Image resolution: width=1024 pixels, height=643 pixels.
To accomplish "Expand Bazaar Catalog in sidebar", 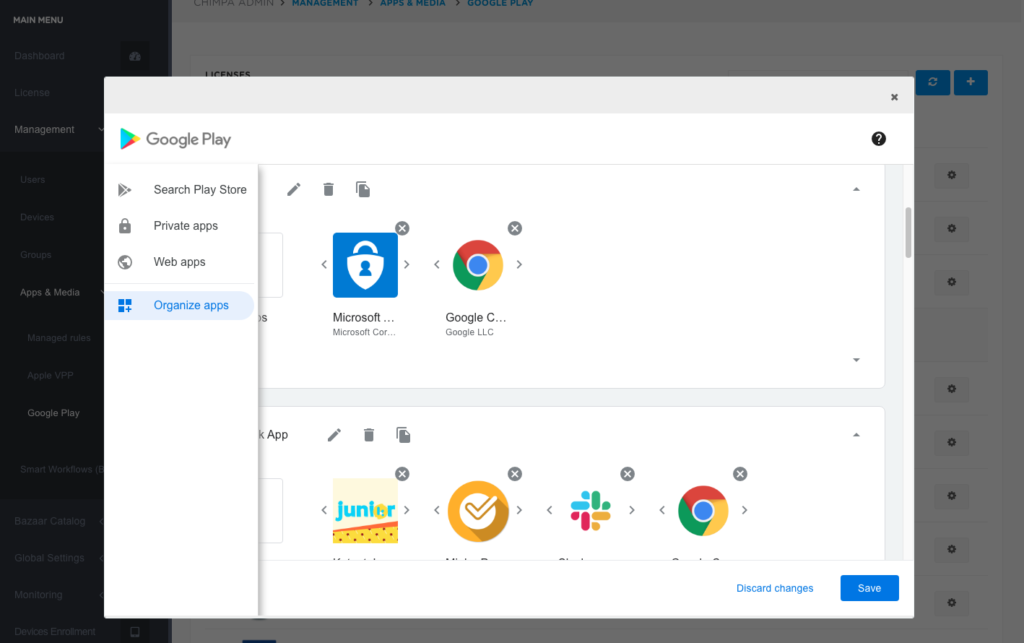I will 50,521.
